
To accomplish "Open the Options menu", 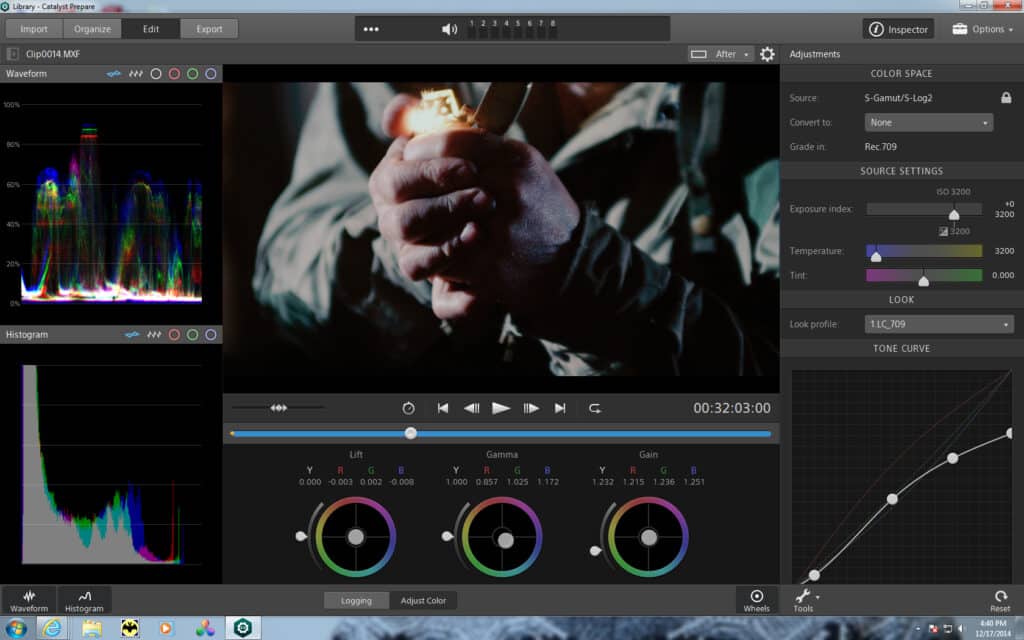I will (982, 29).
